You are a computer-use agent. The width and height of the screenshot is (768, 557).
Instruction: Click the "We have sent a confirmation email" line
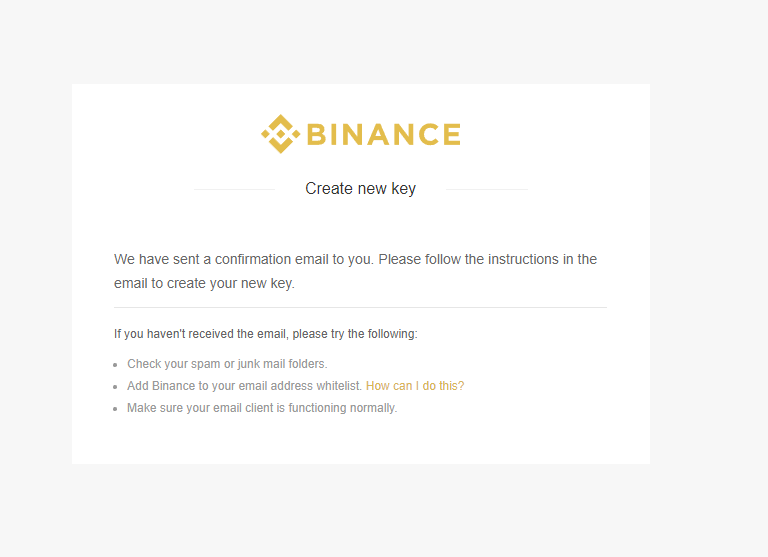(356, 259)
